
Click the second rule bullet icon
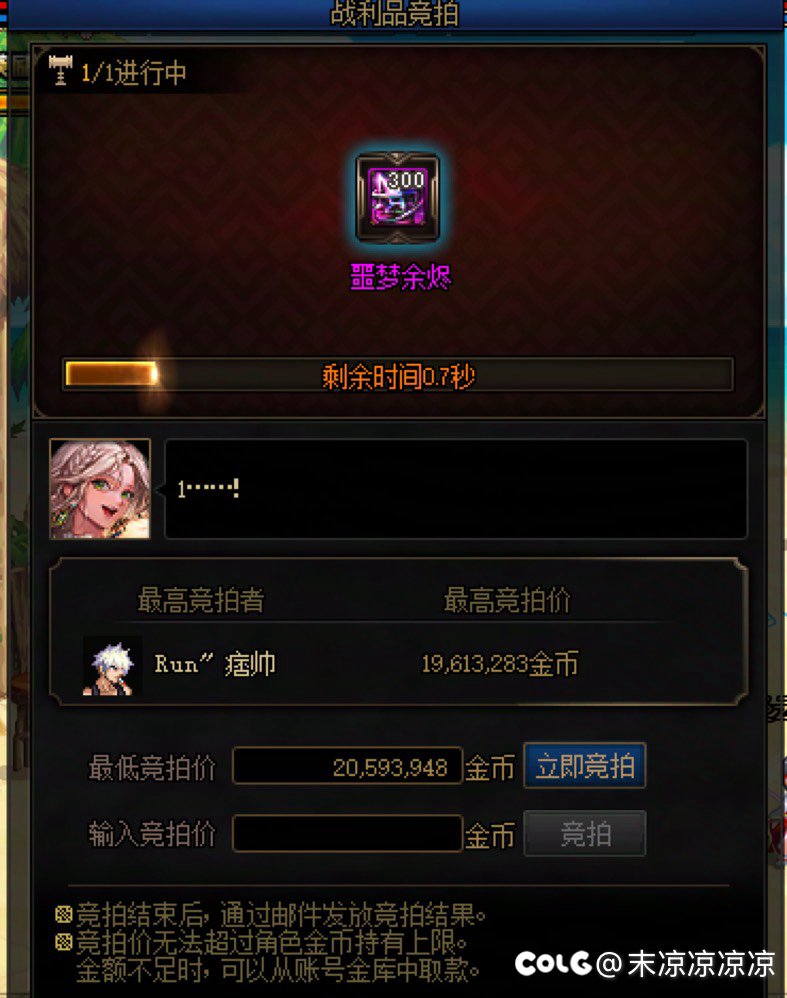(64, 941)
